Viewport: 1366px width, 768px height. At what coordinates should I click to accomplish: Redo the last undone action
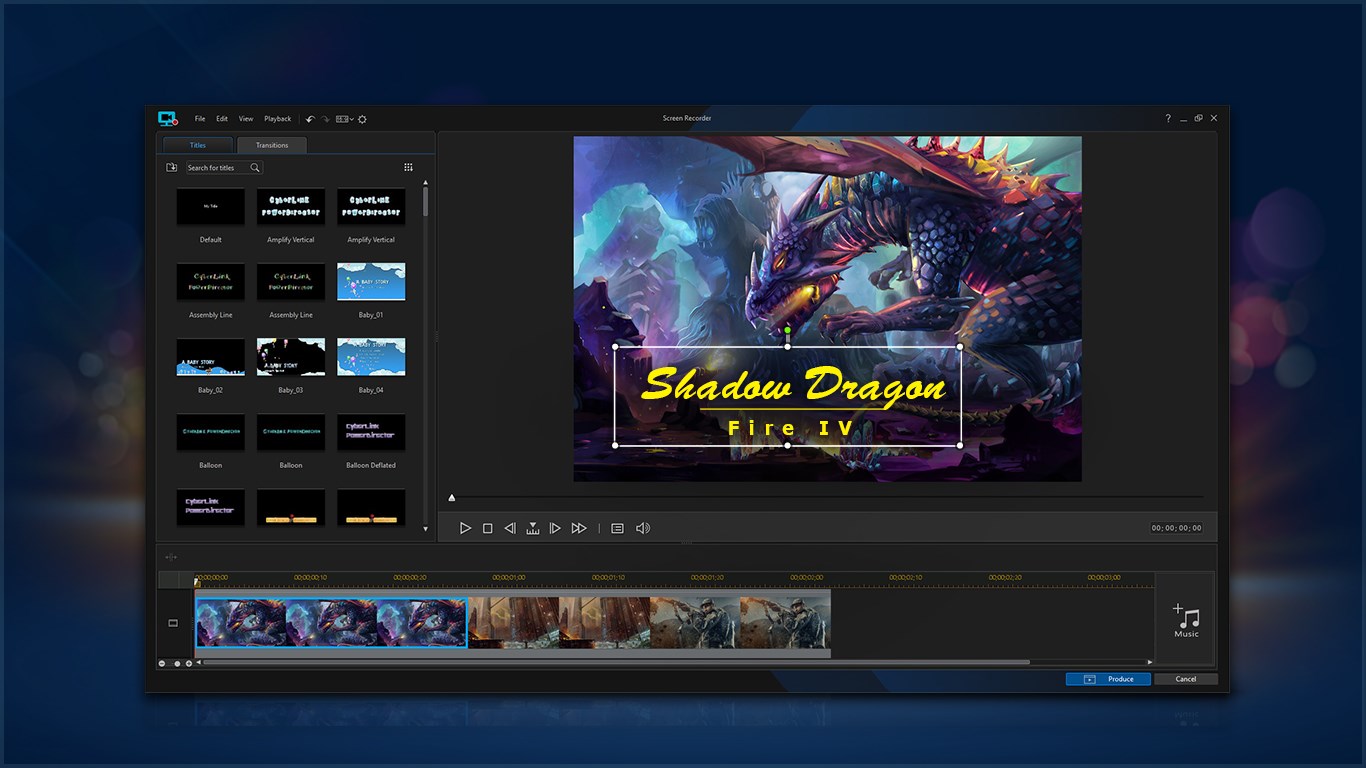325,119
